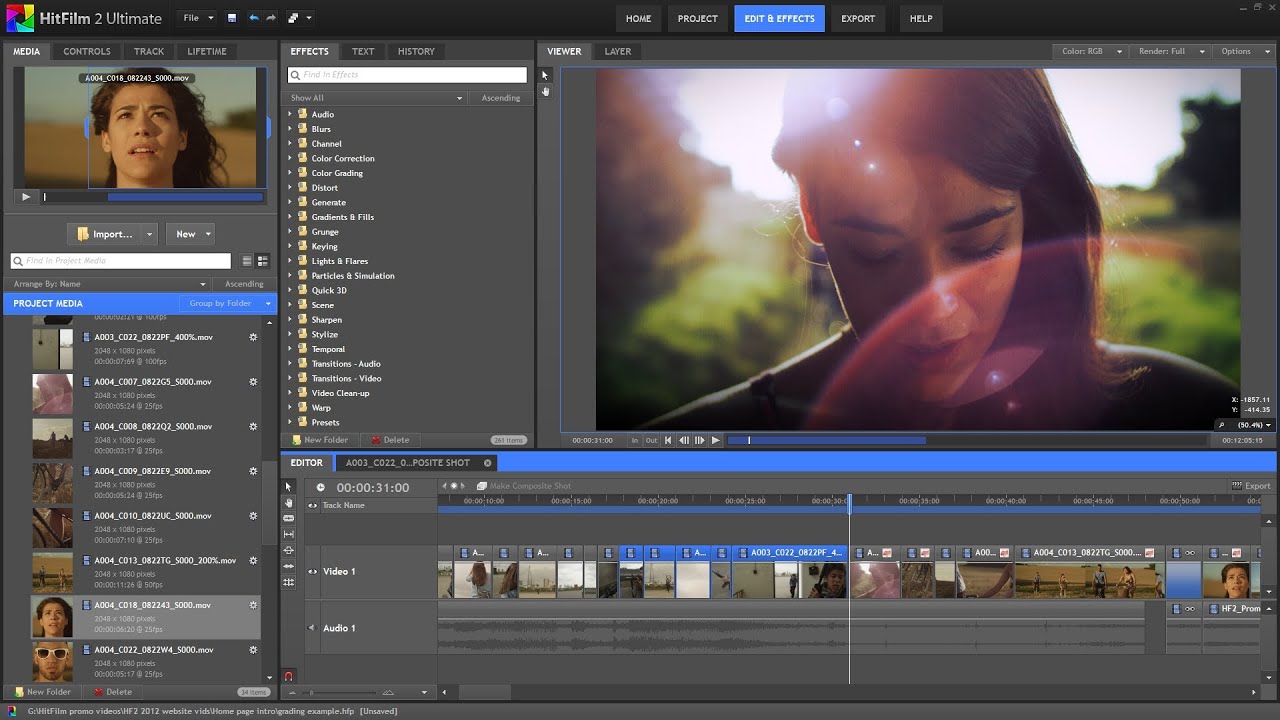Image resolution: width=1280 pixels, height=720 pixels.
Task: Select the timeline hand tool
Action: [x=289, y=503]
